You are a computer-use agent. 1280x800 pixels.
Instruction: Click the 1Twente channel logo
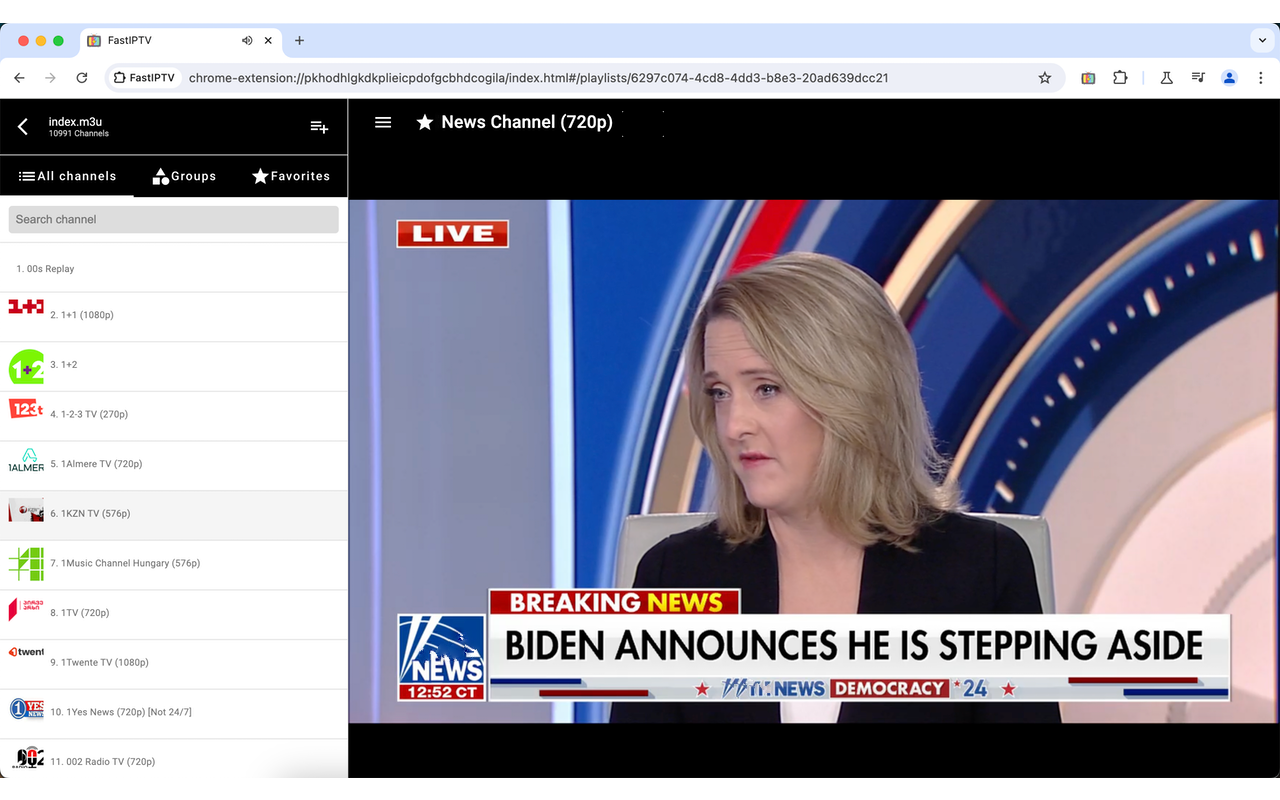26,652
